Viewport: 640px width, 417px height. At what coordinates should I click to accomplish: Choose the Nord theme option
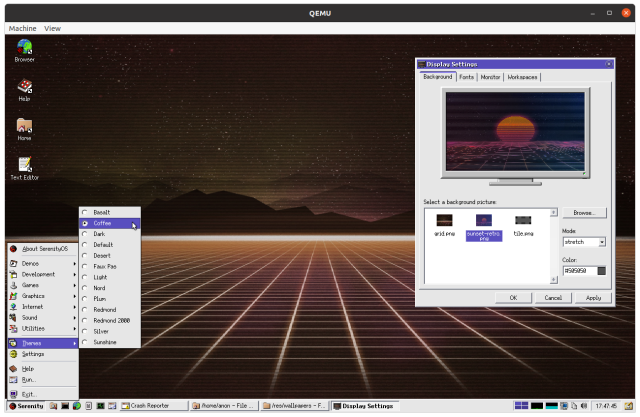(99, 288)
